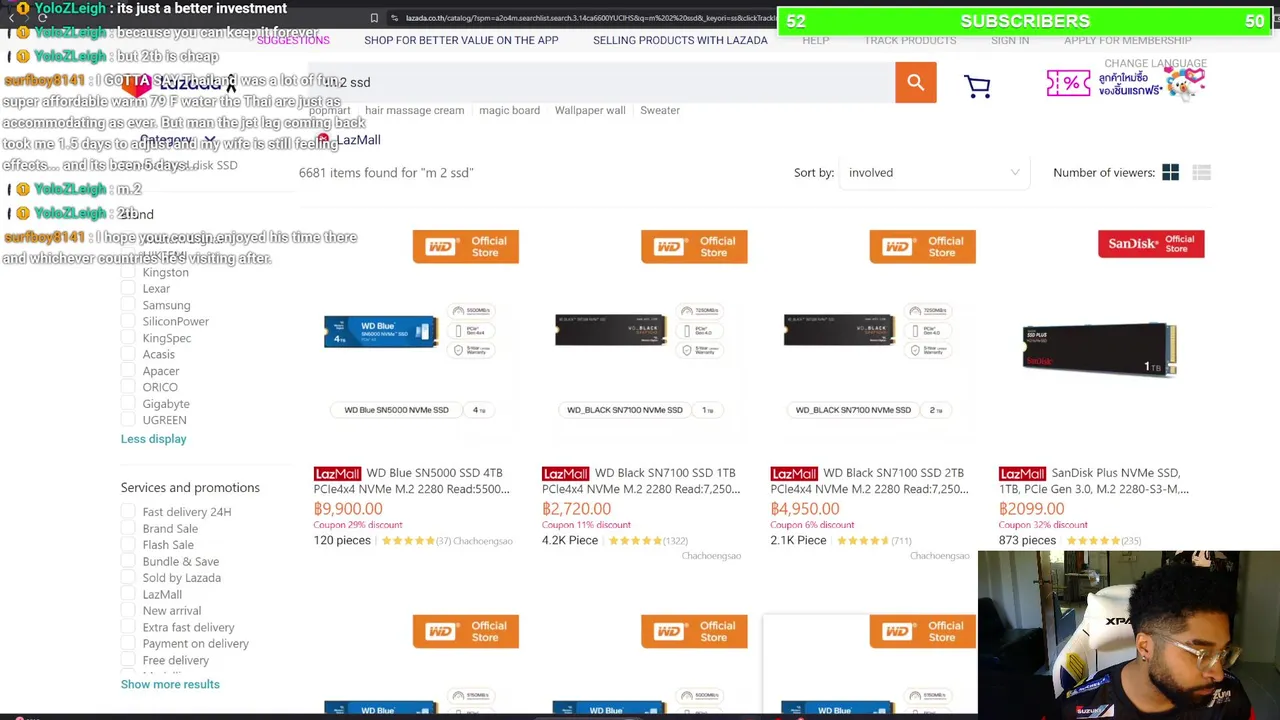Tick the KingSpec brand checkbox
Viewport: 1280px width, 720px height.
pyautogui.click(x=128, y=338)
